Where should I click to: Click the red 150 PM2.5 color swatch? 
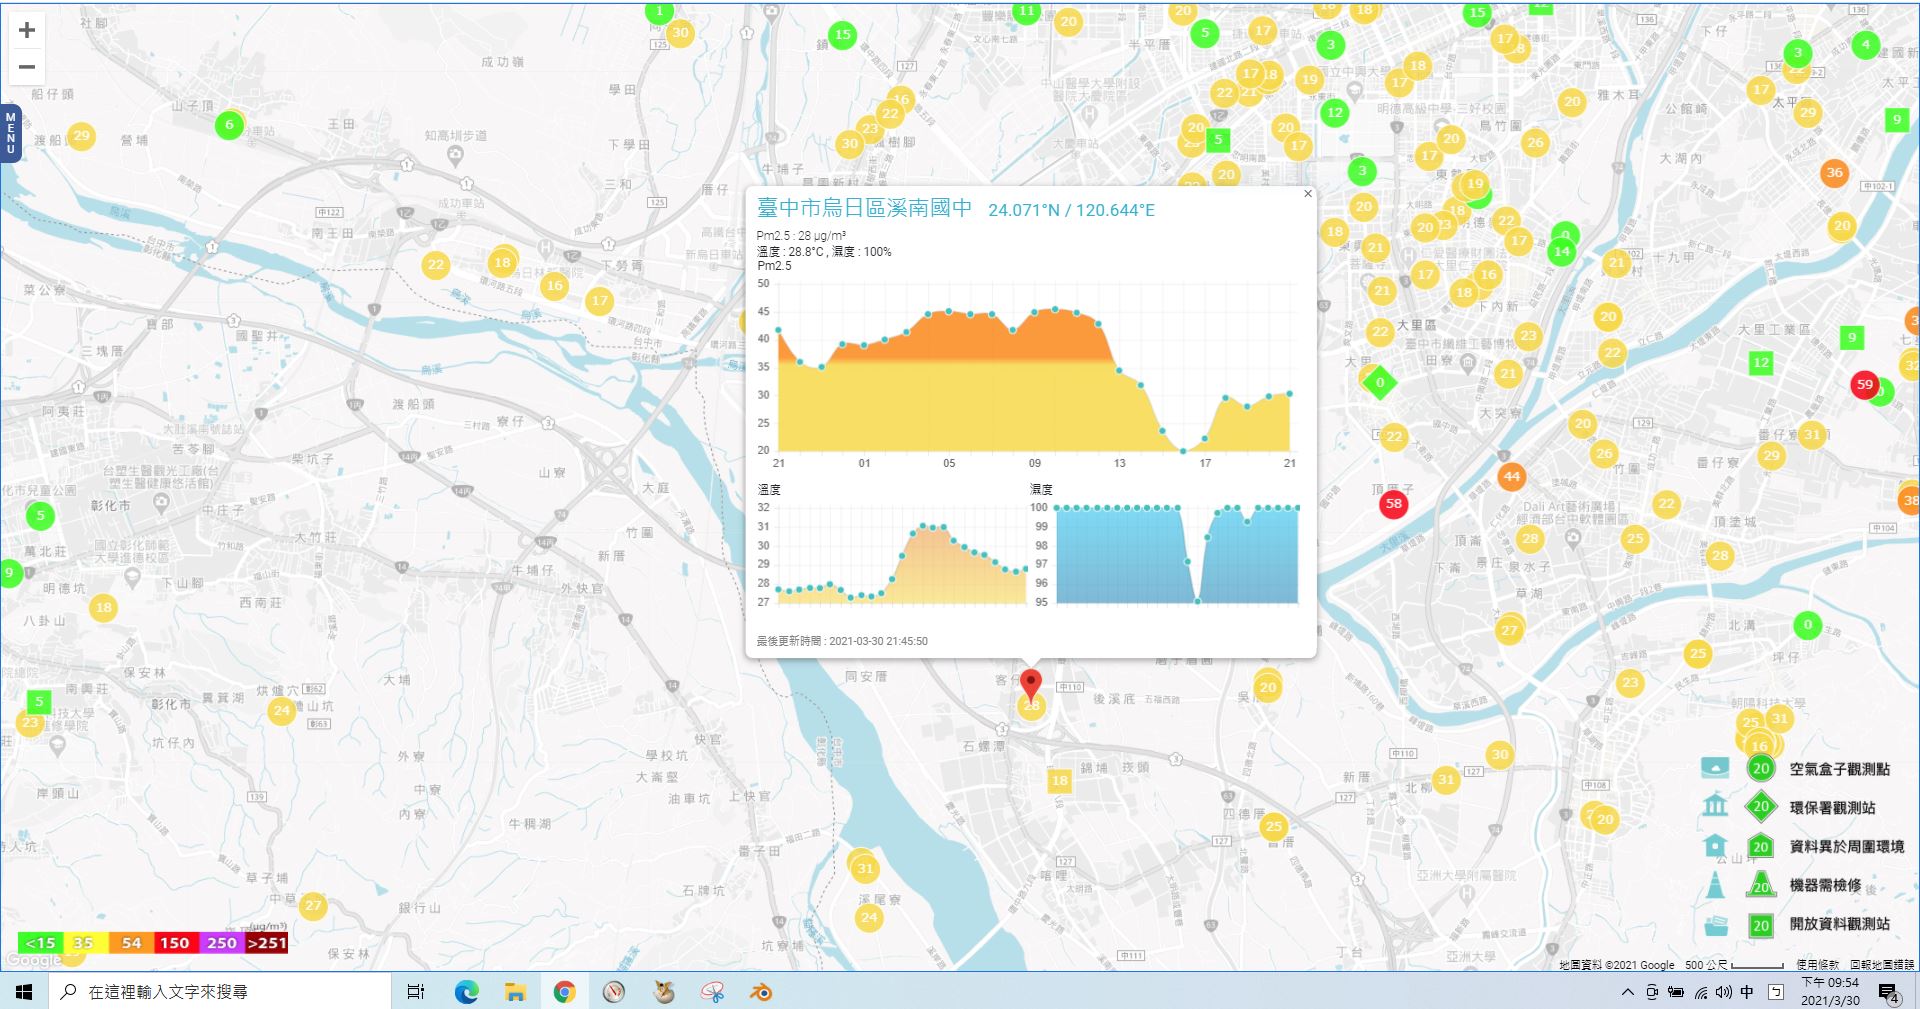click(x=176, y=942)
